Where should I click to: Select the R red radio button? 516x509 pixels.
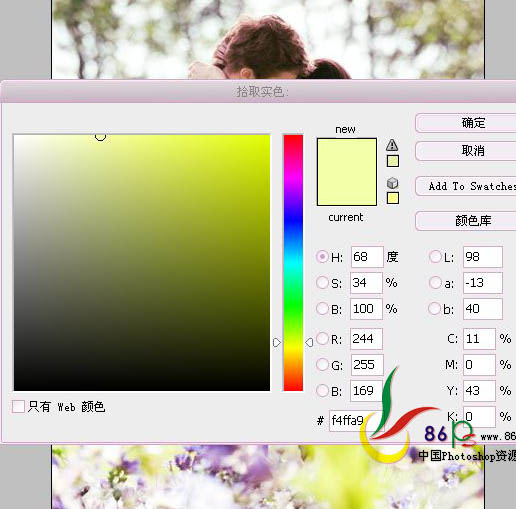tap(322, 339)
